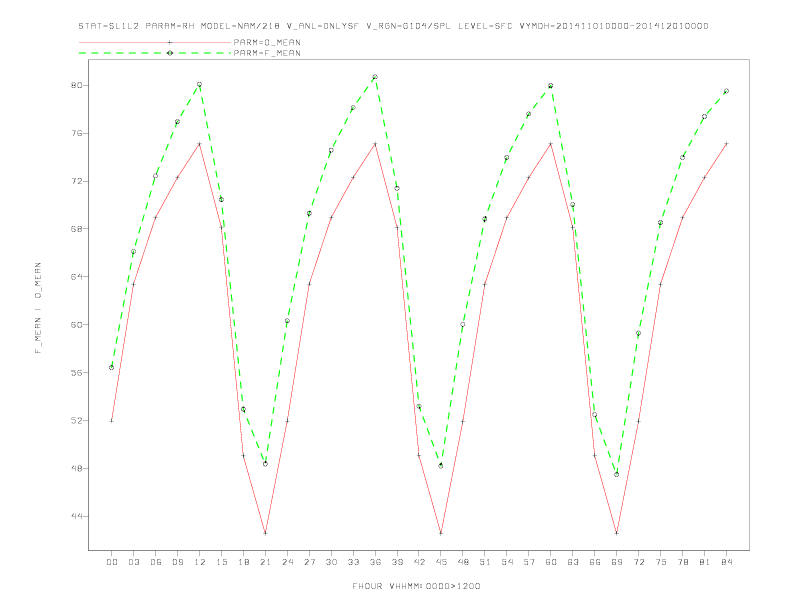Click the x-axis tick label 00

pos(112,562)
